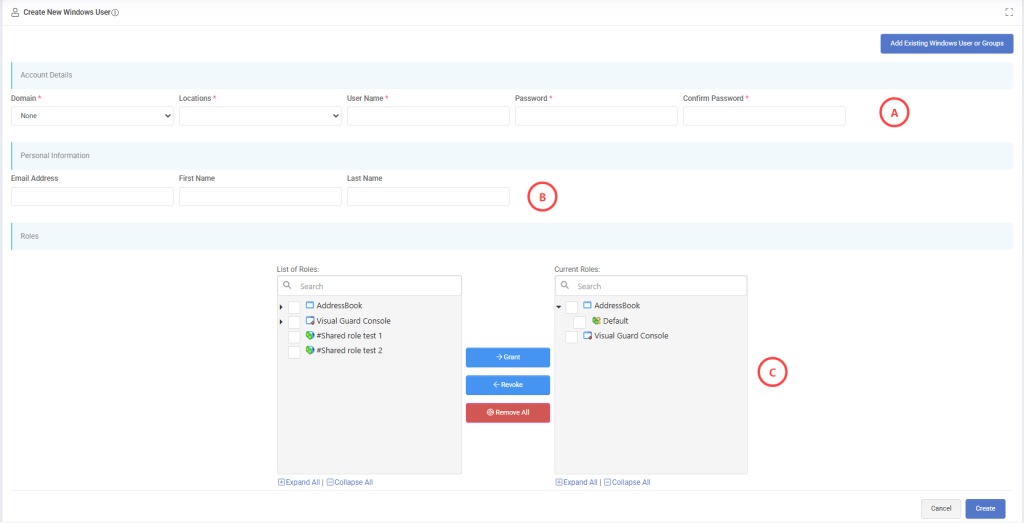This screenshot has width=1024, height=523.
Task: Click Collapse All under List of Roles
Action: point(349,482)
